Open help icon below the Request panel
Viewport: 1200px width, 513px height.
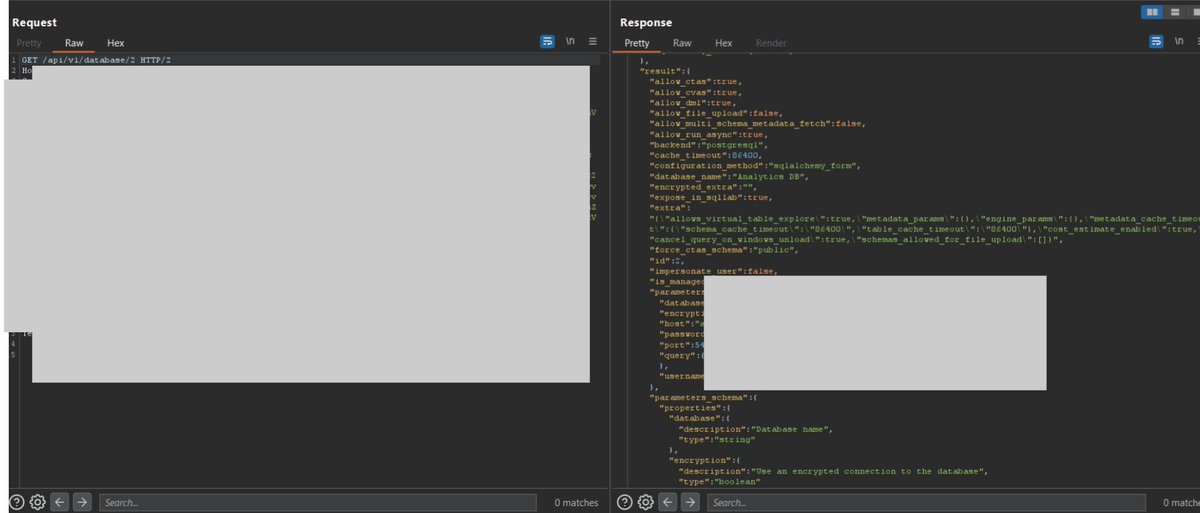17,502
